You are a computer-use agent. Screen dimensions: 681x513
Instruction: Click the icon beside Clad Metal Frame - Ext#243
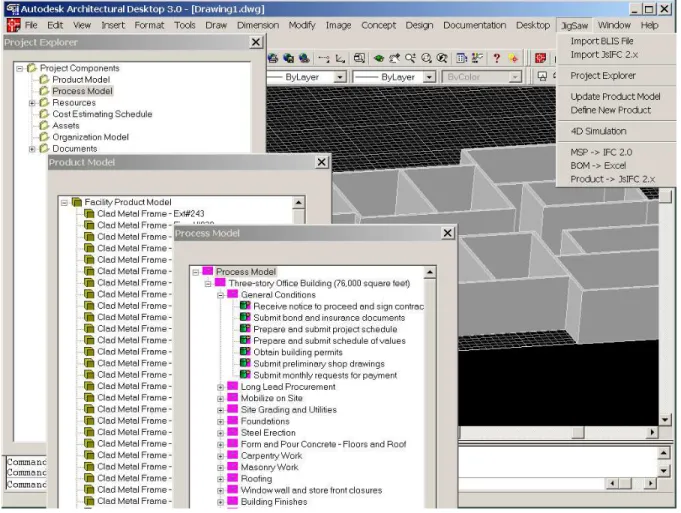point(89,214)
